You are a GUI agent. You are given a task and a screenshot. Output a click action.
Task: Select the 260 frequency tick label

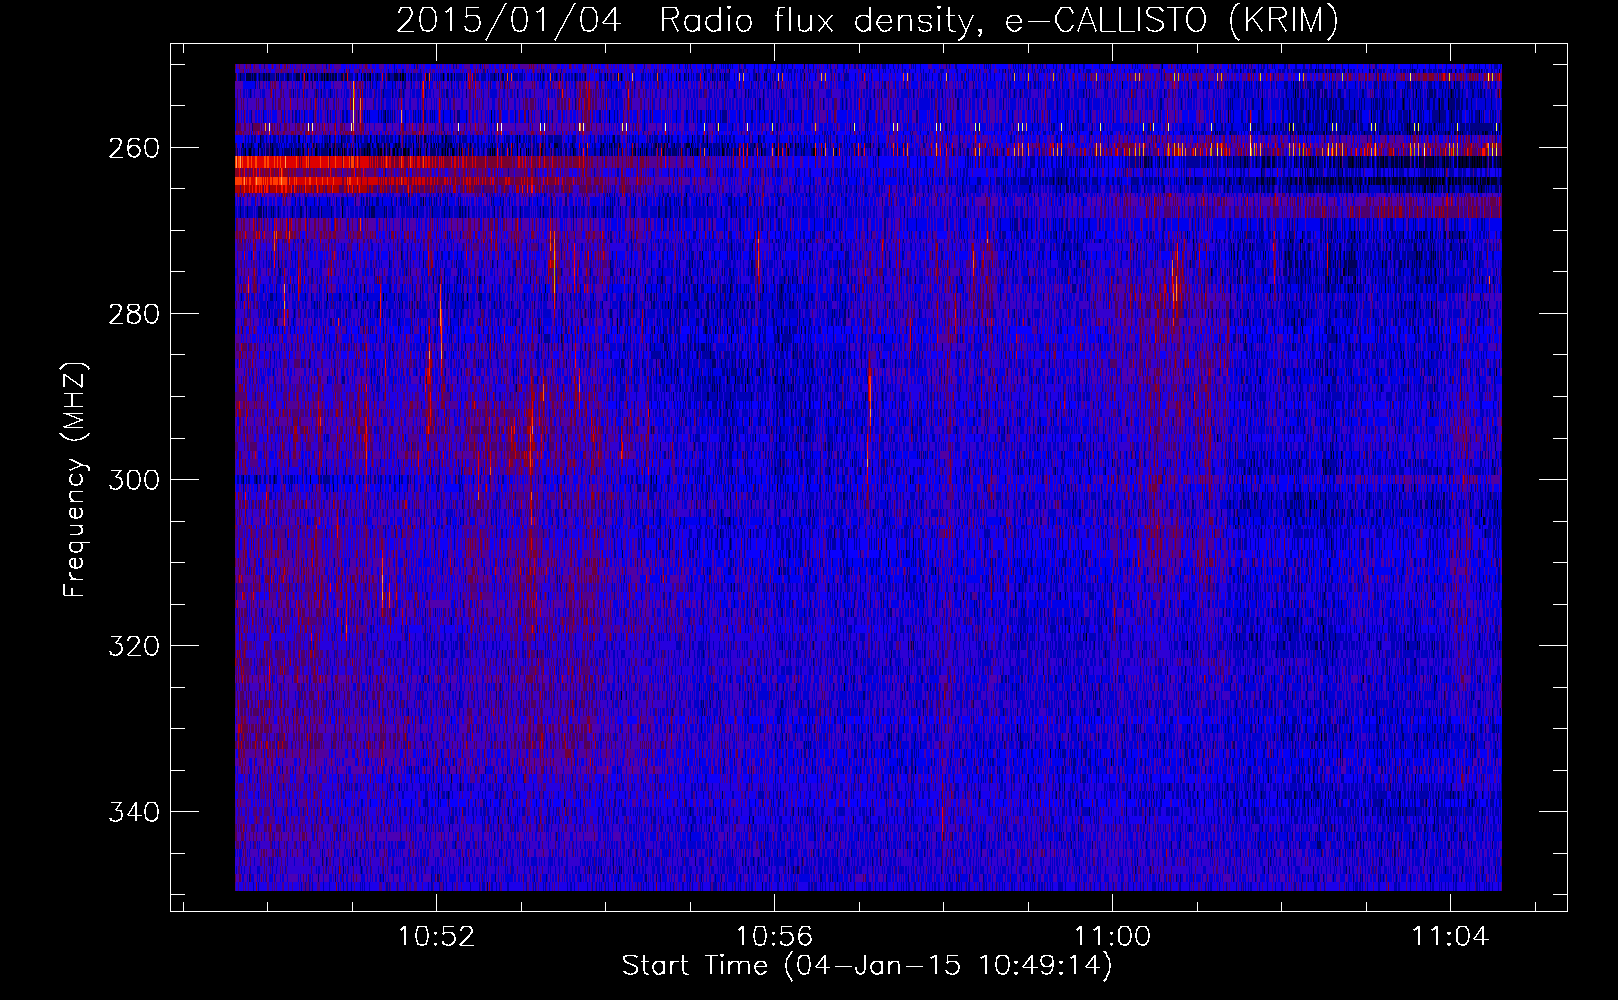tap(133, 148)
